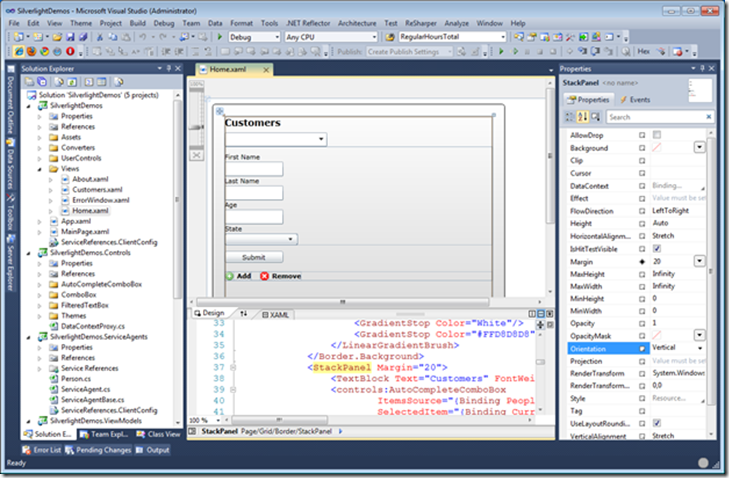The width and height of the screenshot is (729, 478).
Task: Click the Cut scissors icon
Action: point(99,37)
